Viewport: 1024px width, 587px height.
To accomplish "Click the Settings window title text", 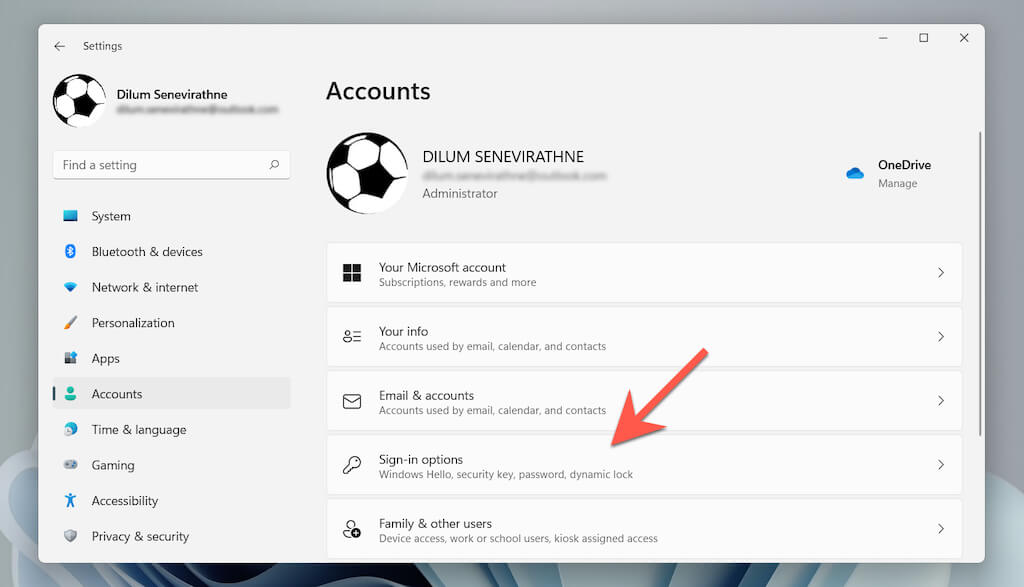I will (103, 46).
